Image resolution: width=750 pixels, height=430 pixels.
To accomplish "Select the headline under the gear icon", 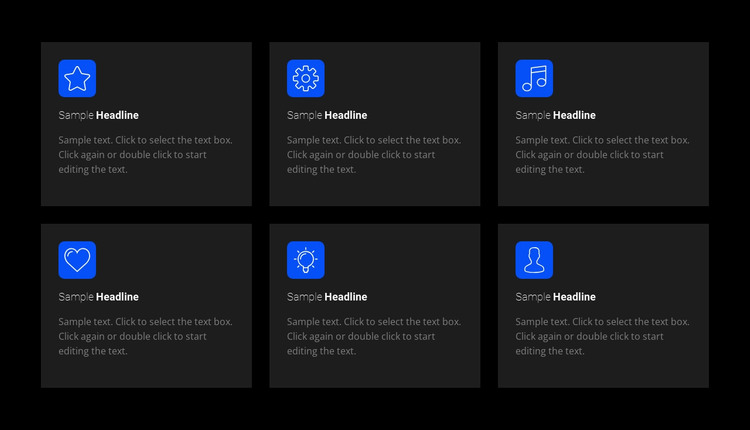I will point(327,115).
